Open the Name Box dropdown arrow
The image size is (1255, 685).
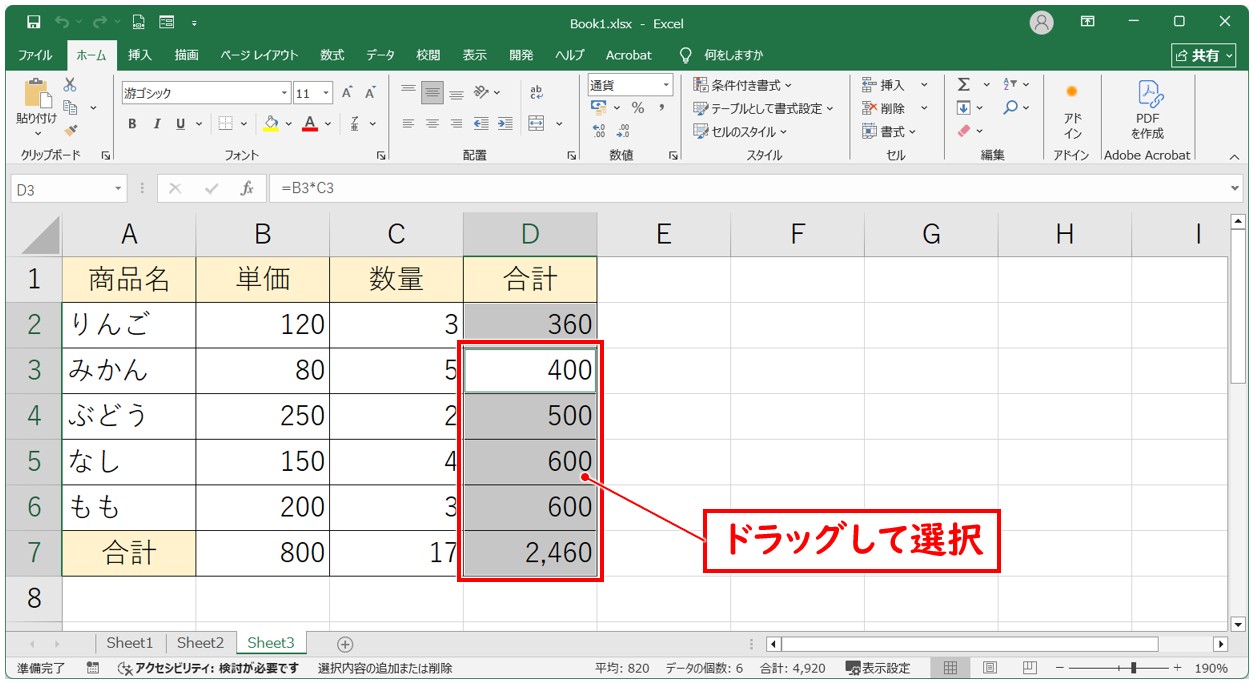[119, 188]
